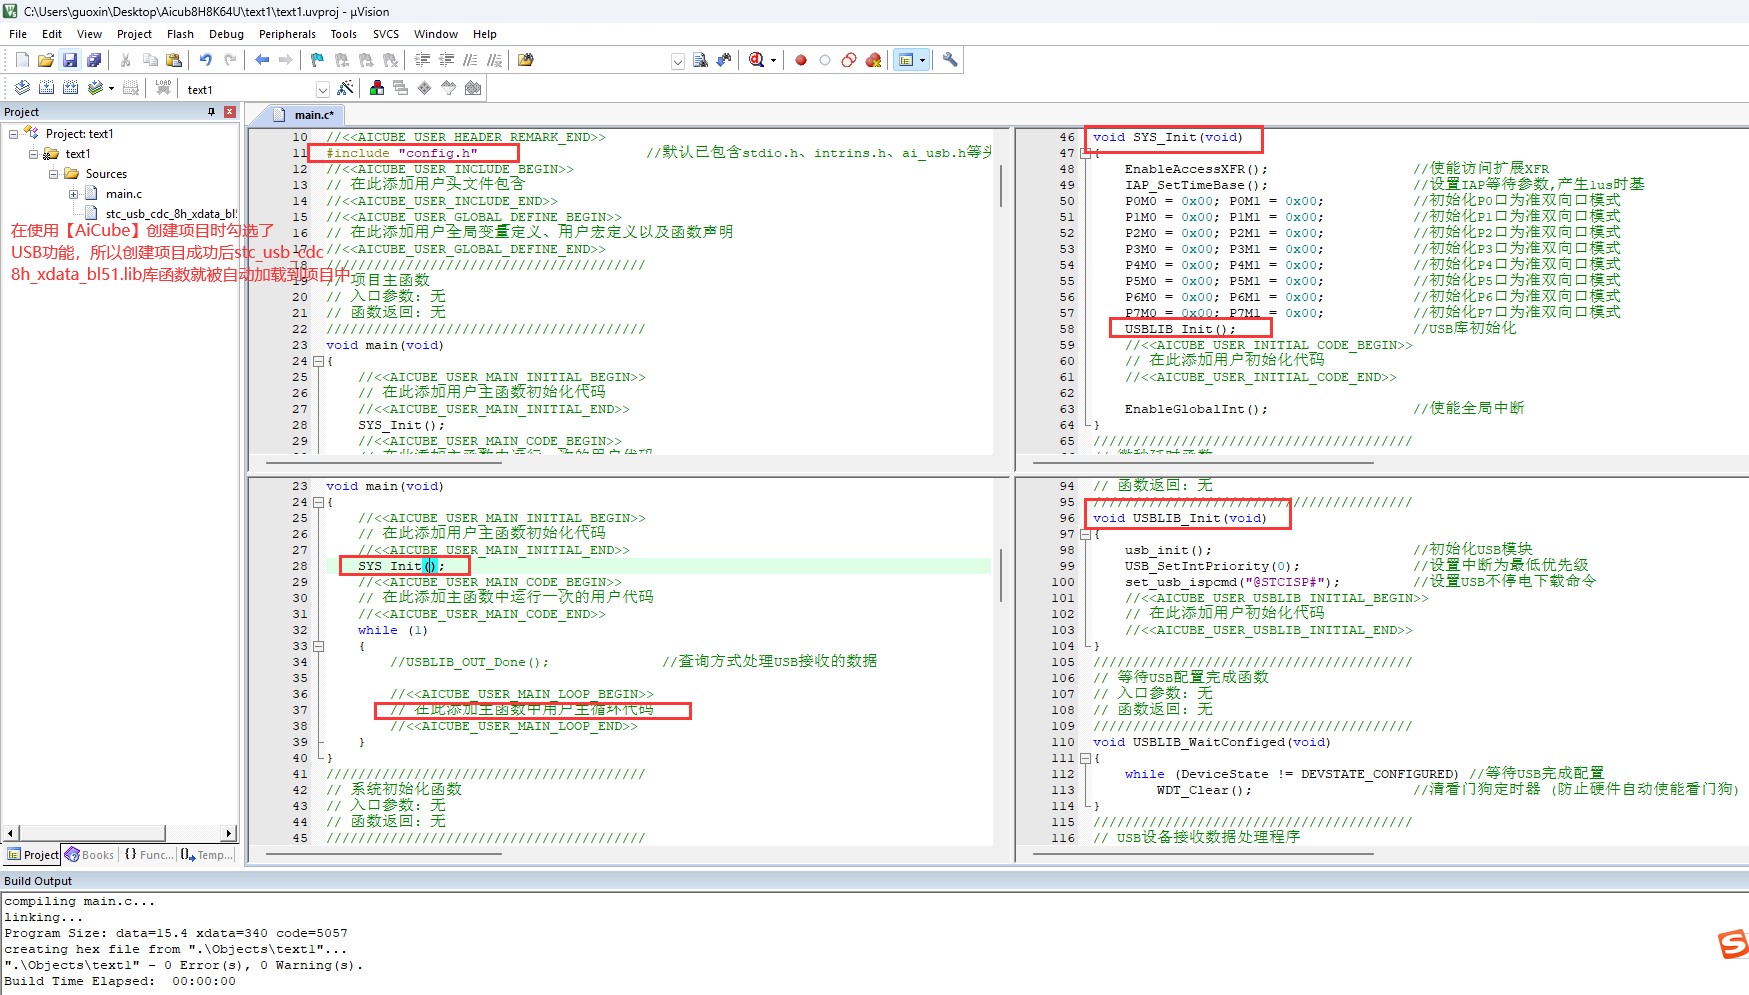Undo the last edit
The image size is (1749, 995).
coord(206,60)
